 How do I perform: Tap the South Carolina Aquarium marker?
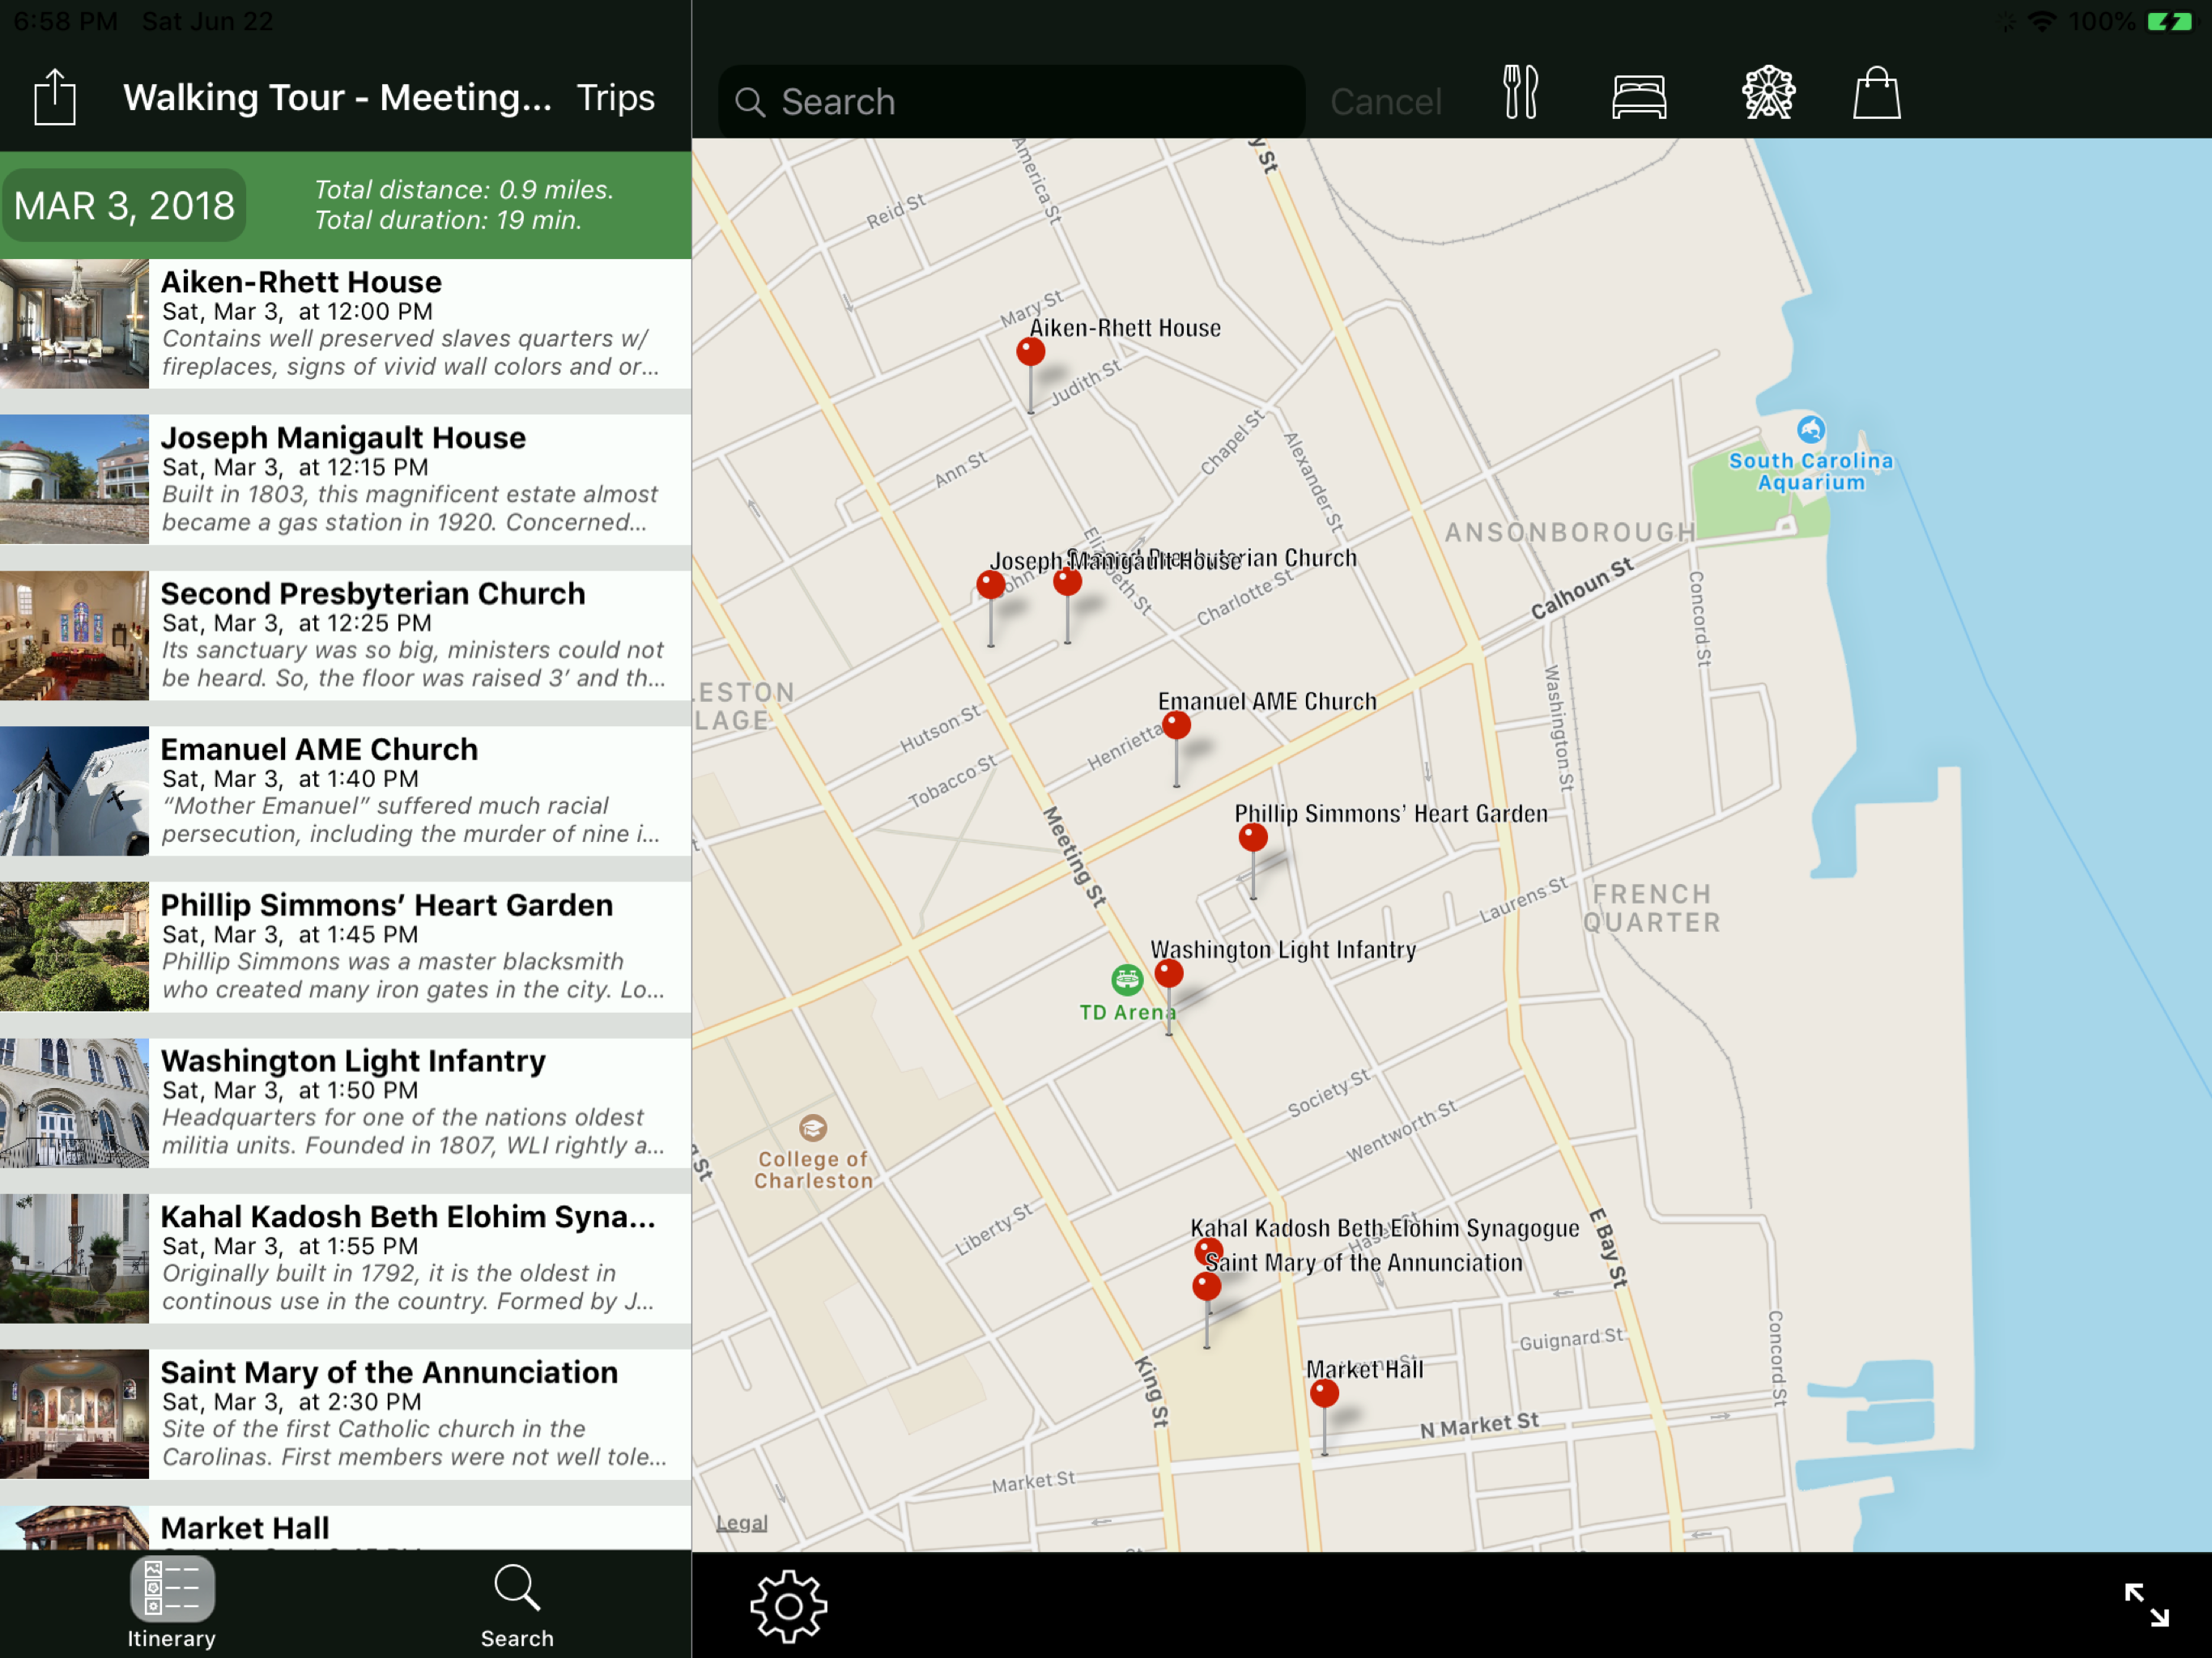pyautogui.click(x=1811, y=430)
